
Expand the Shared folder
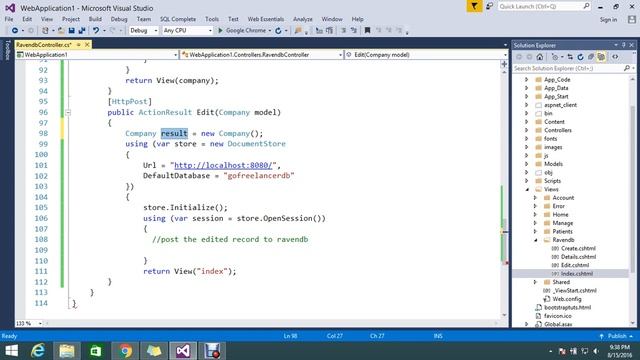(x=536, y=282)
